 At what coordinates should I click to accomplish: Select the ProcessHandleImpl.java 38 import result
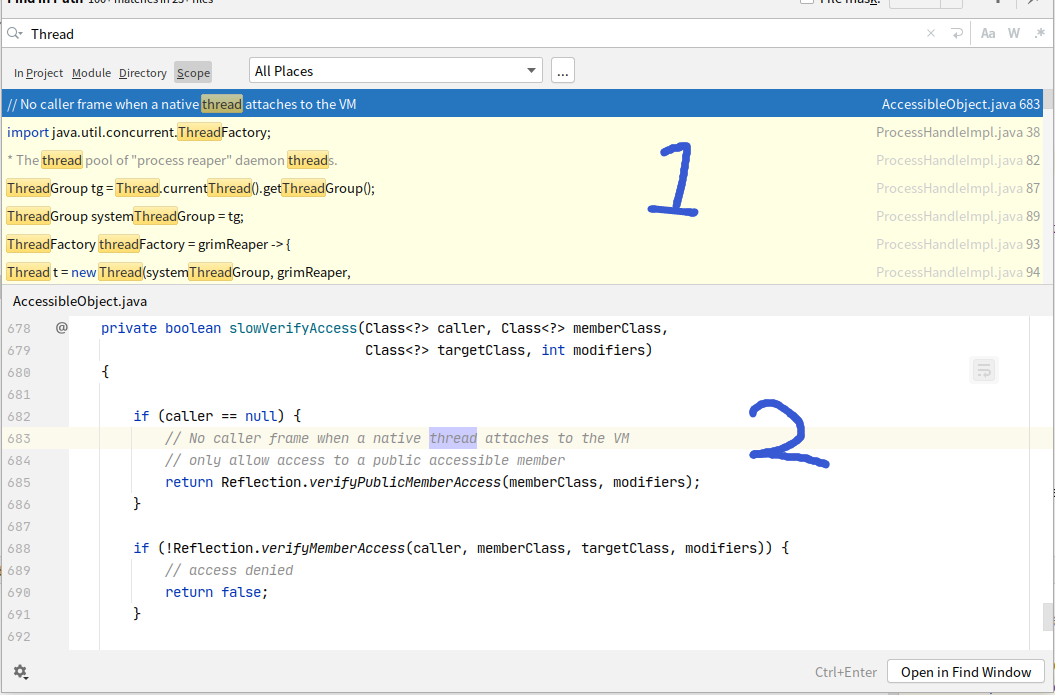[523, 133]
